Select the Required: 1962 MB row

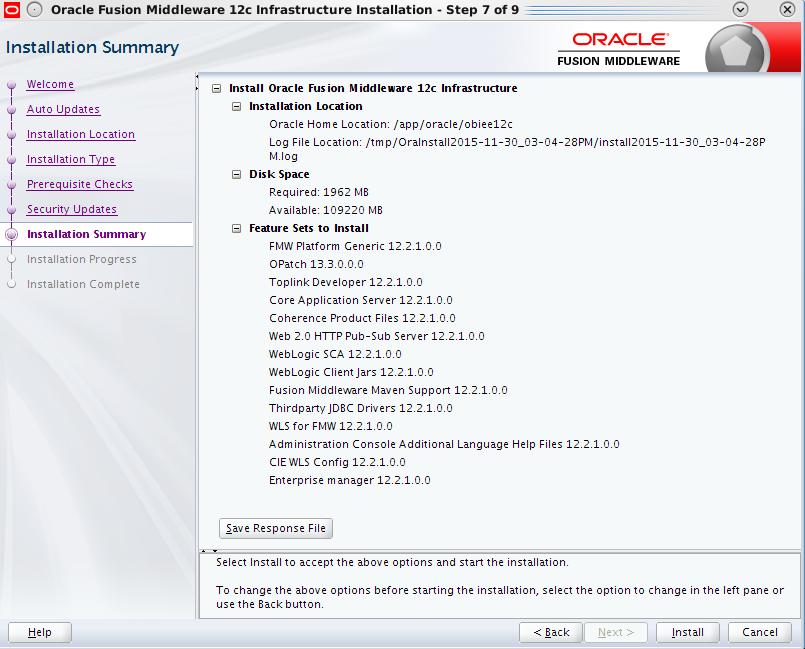pyautogui.click(x=319, y=193)
